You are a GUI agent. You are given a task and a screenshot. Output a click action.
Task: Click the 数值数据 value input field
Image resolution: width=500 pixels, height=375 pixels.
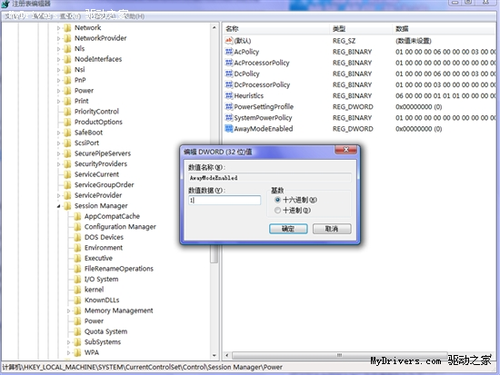[224, 200]
